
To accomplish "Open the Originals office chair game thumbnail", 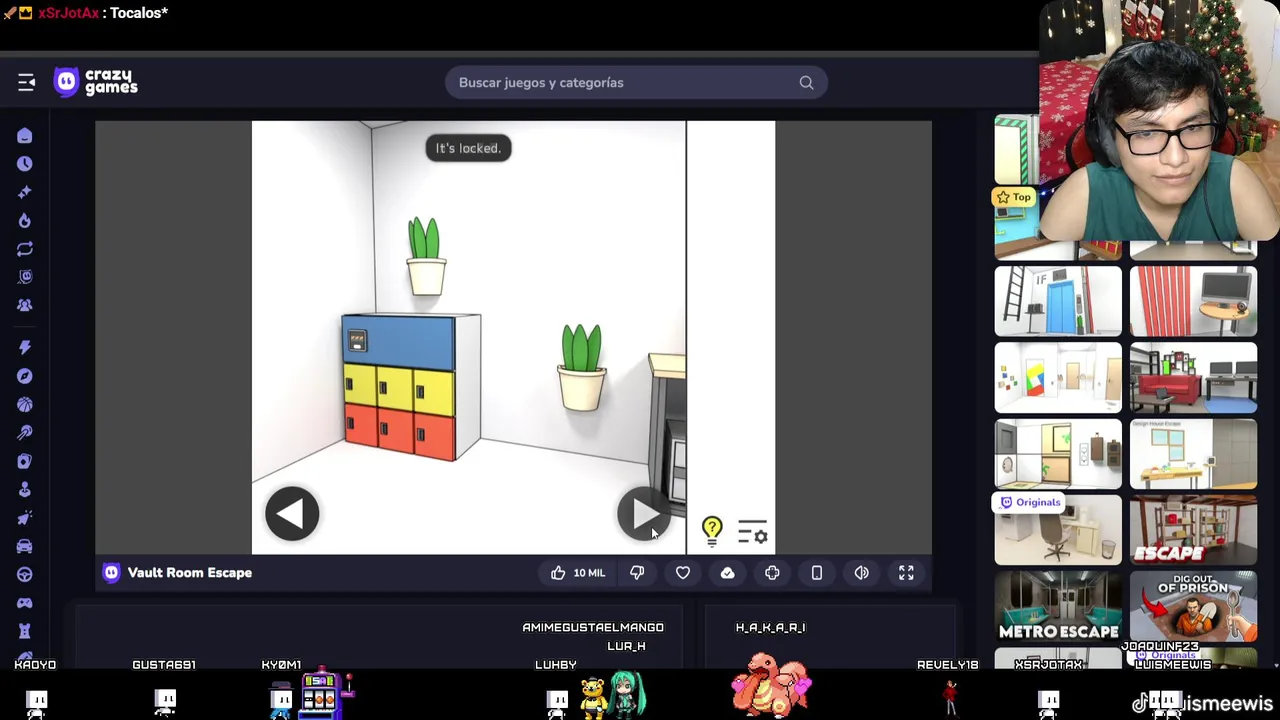I will point(1058,529).
